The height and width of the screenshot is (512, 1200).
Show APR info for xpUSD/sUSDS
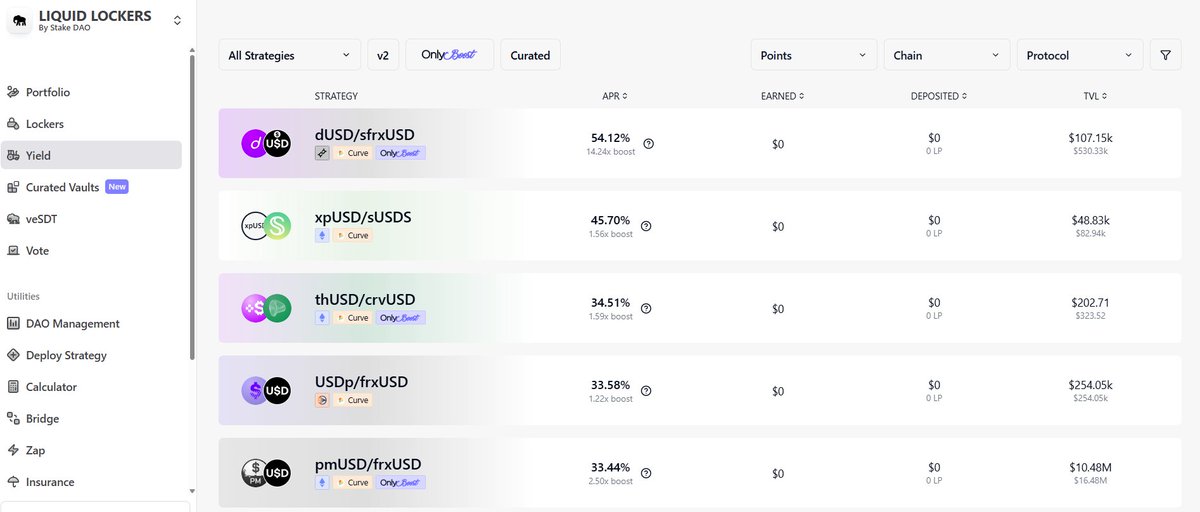click(648, 226)
